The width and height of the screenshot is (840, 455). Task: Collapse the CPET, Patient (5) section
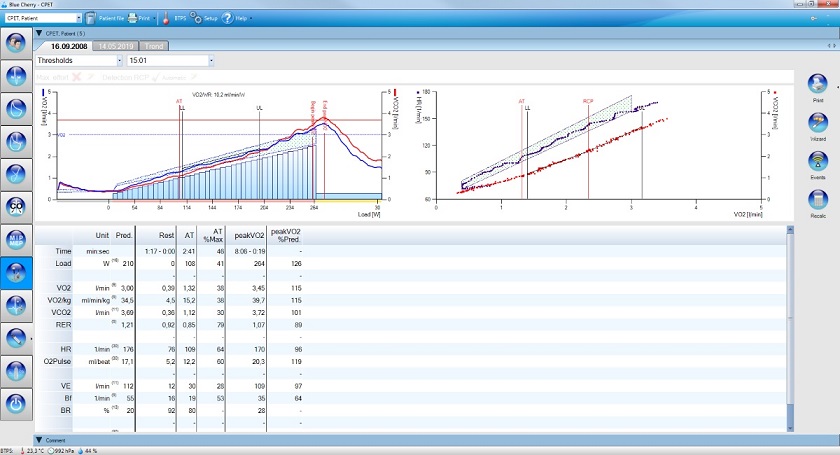[39, 33]
